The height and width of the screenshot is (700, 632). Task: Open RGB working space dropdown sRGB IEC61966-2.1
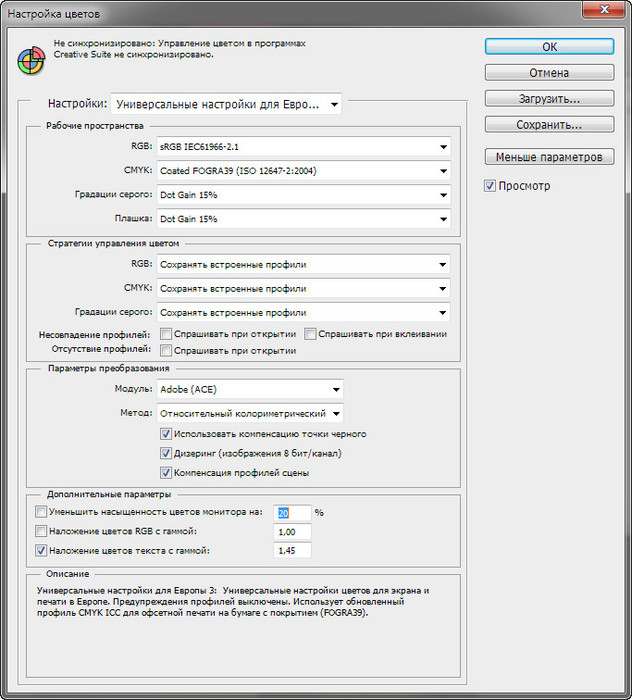304,147
